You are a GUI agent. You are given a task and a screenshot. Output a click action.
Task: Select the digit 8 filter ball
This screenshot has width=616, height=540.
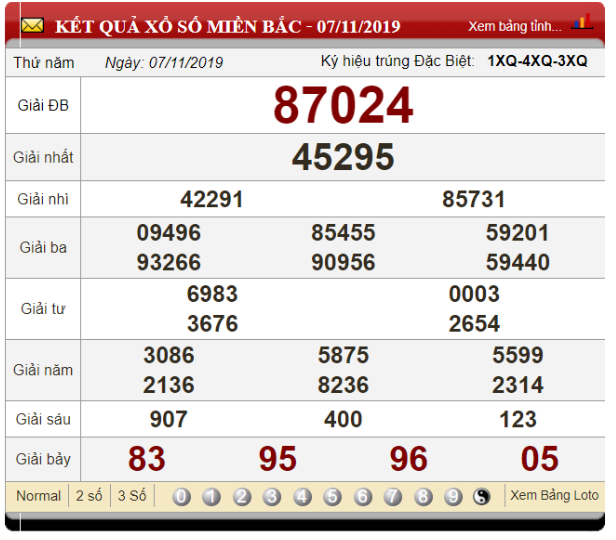click(x=423, y=496)
